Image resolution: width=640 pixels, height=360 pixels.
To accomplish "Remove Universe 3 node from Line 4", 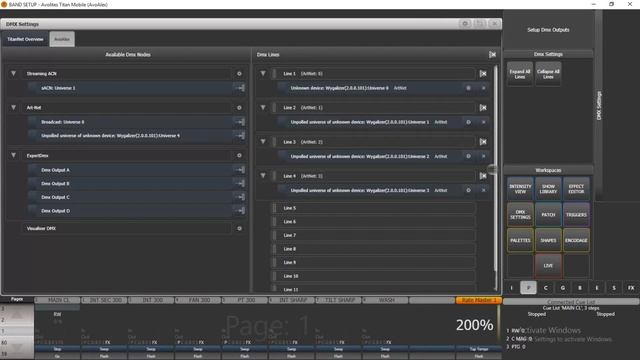I will click(x=484, y=190).
